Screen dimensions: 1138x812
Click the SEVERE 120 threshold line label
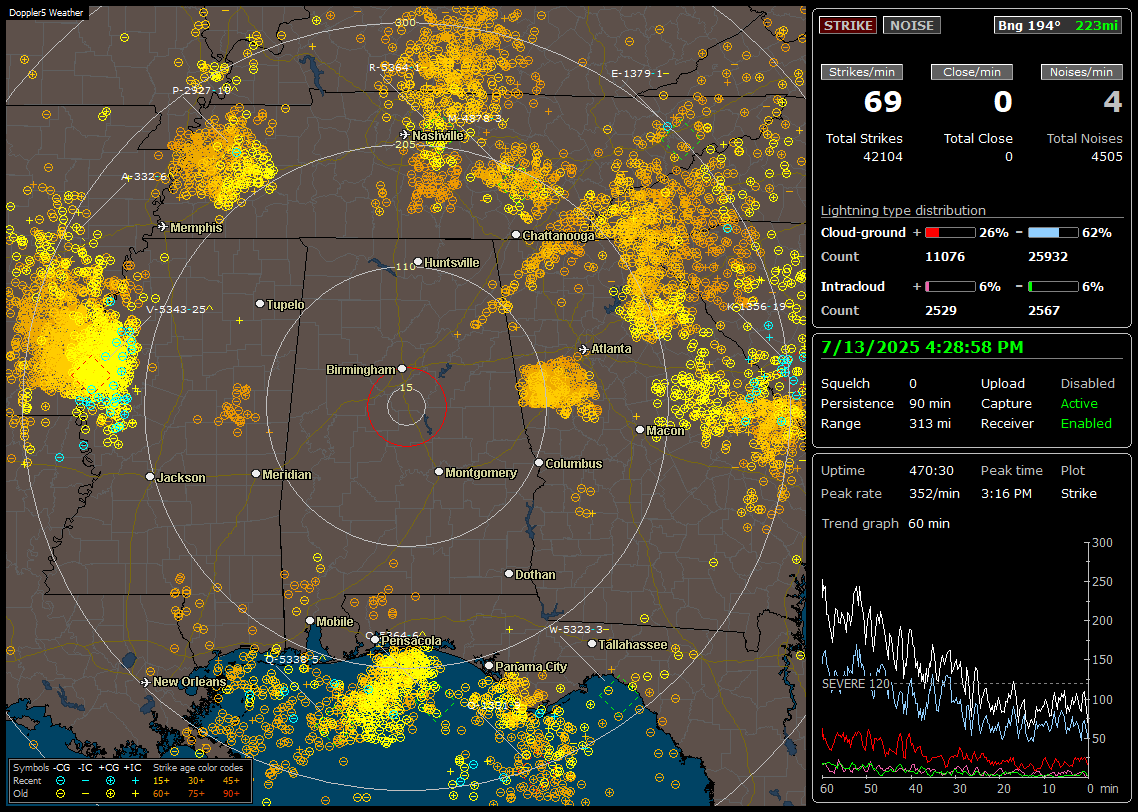point(855,684)
